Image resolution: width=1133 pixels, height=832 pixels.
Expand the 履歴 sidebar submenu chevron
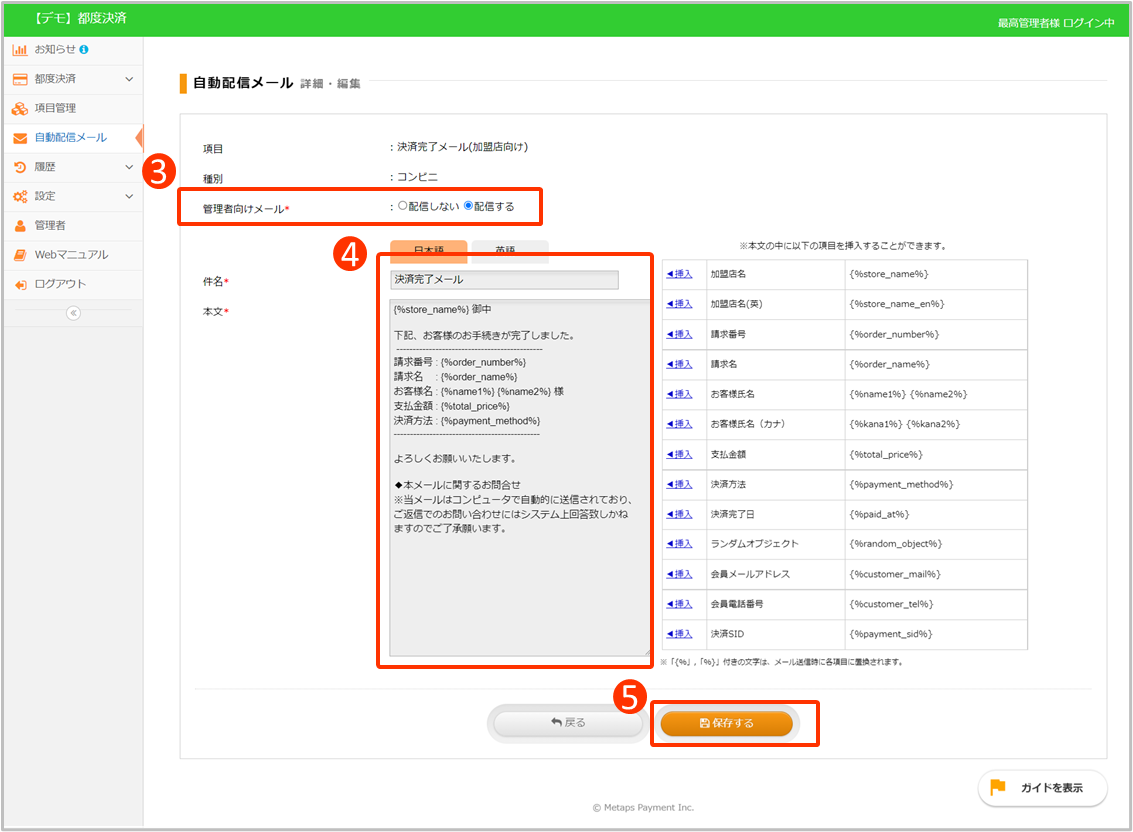(x=129, y=167)
